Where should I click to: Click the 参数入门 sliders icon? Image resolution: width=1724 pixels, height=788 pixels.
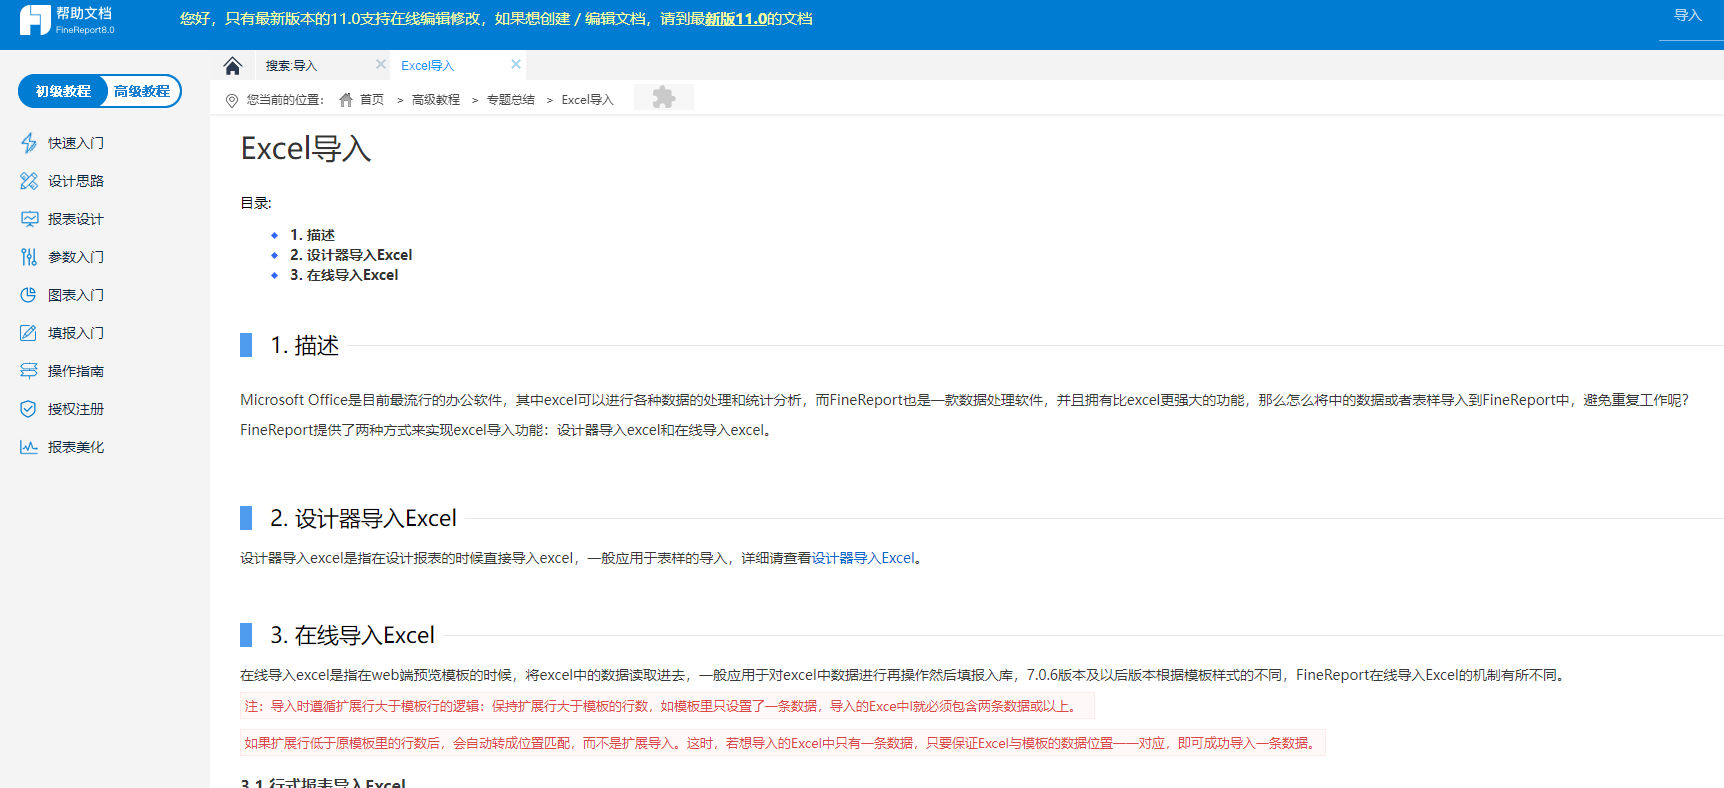(x=29, y=257)
